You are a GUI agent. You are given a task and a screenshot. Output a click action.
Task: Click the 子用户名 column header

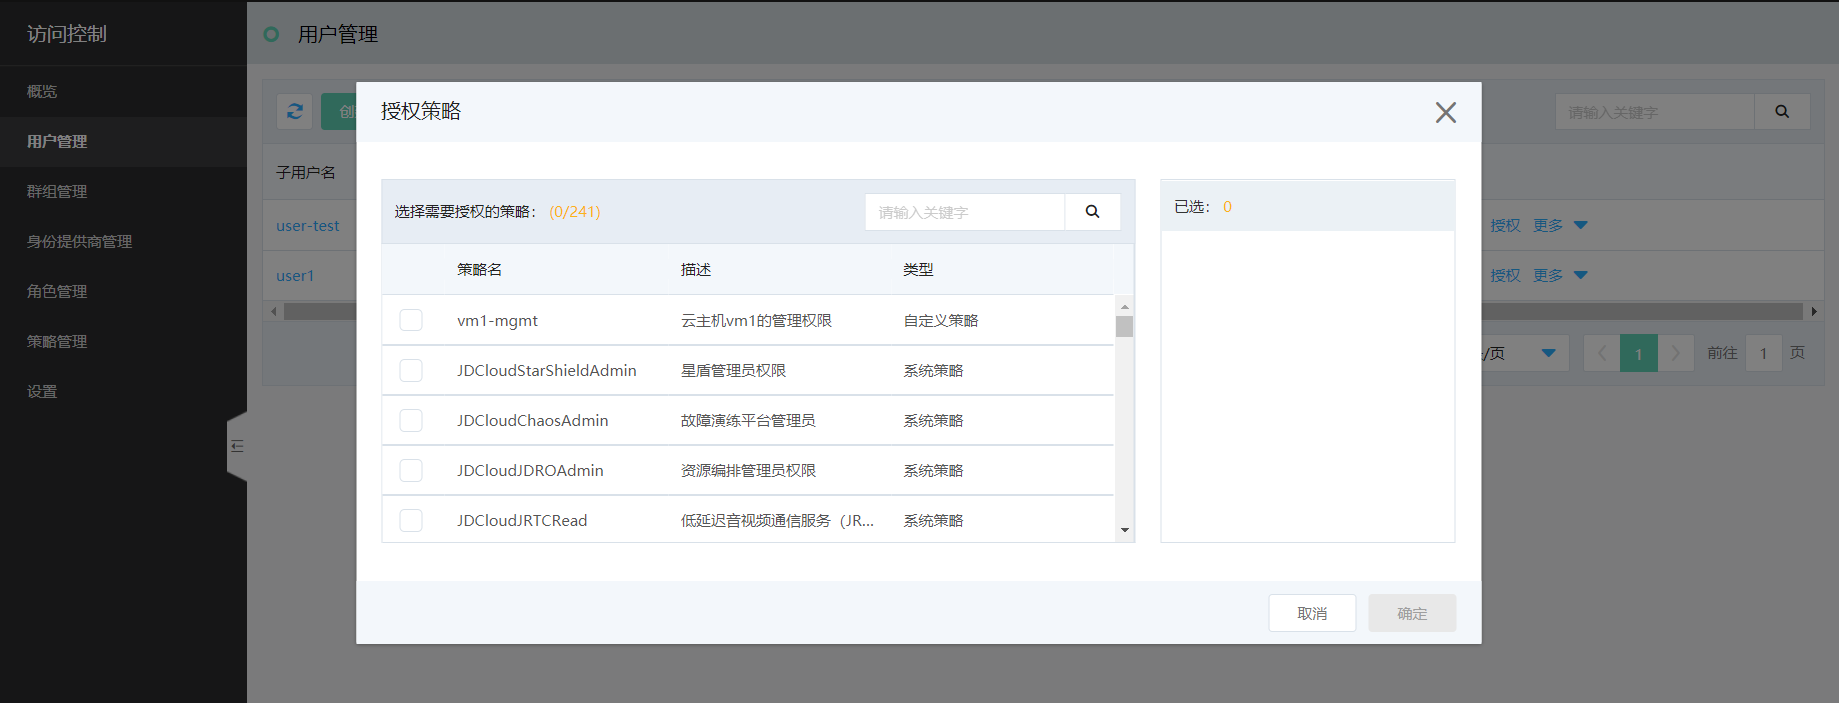pyautogui.click(x=306, y=173)
